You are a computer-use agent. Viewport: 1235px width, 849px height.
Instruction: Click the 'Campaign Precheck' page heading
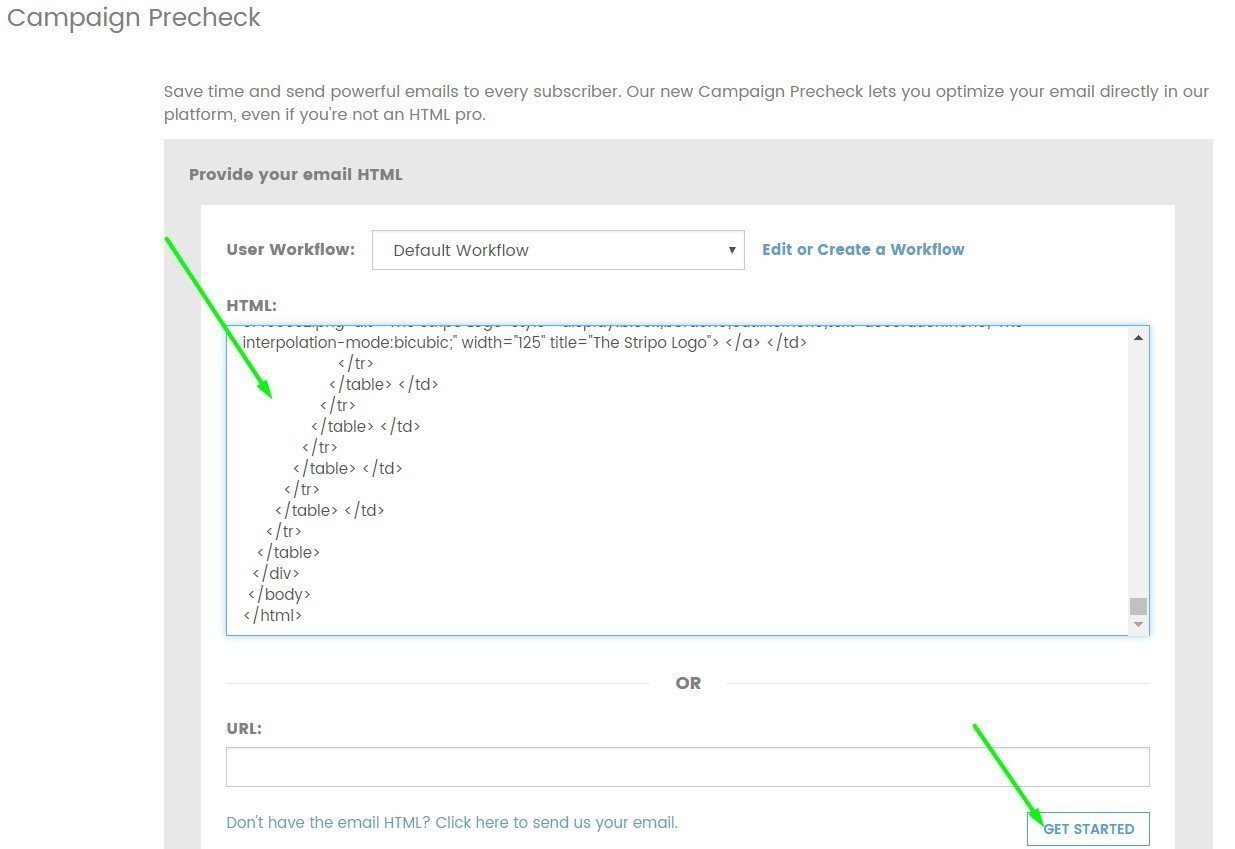pos(133,18)
